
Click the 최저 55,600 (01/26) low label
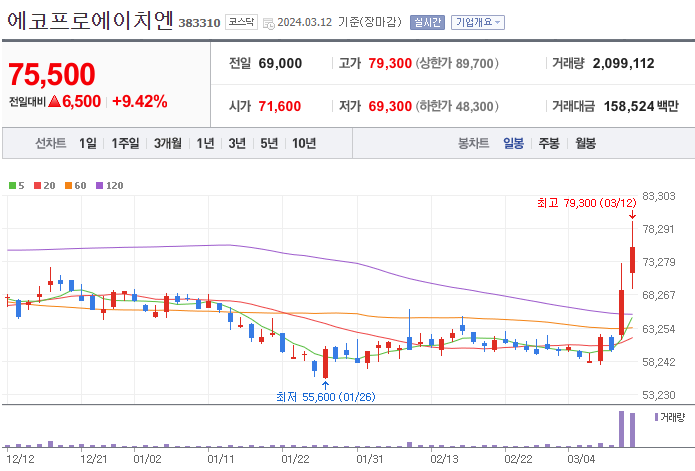(325, 397)
